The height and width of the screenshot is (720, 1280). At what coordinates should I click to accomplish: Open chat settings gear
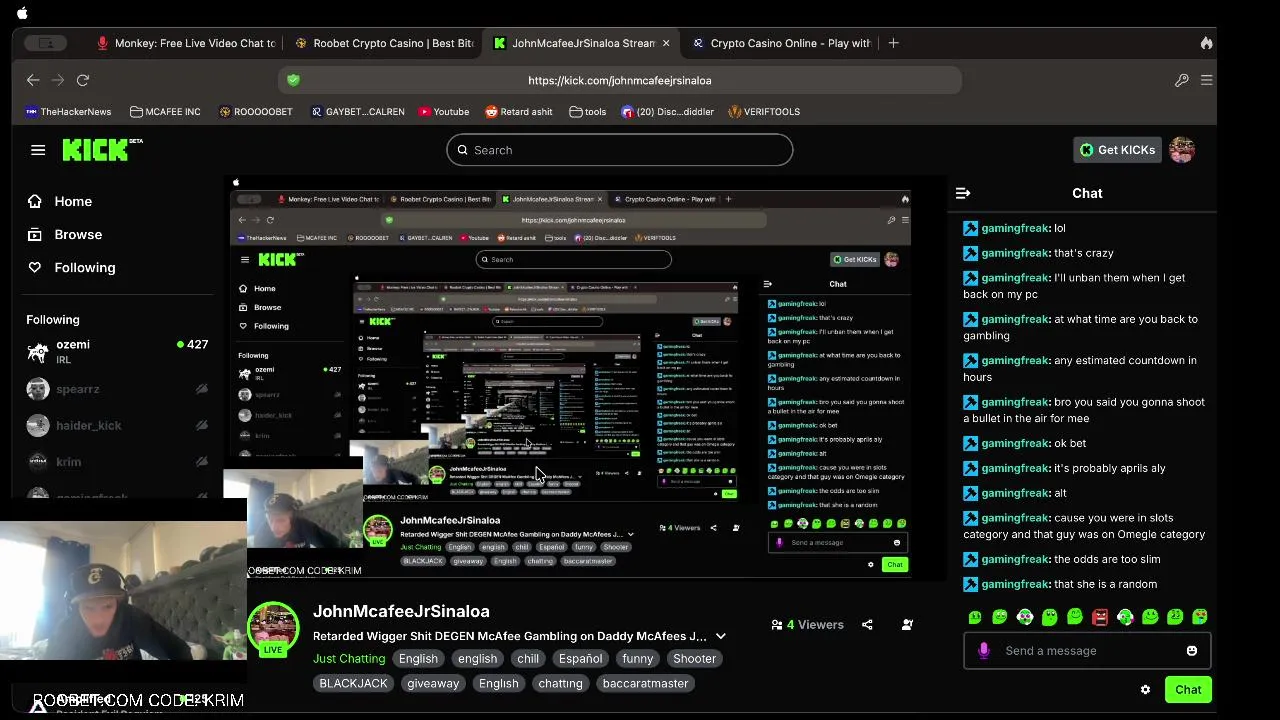(1145, 689)
